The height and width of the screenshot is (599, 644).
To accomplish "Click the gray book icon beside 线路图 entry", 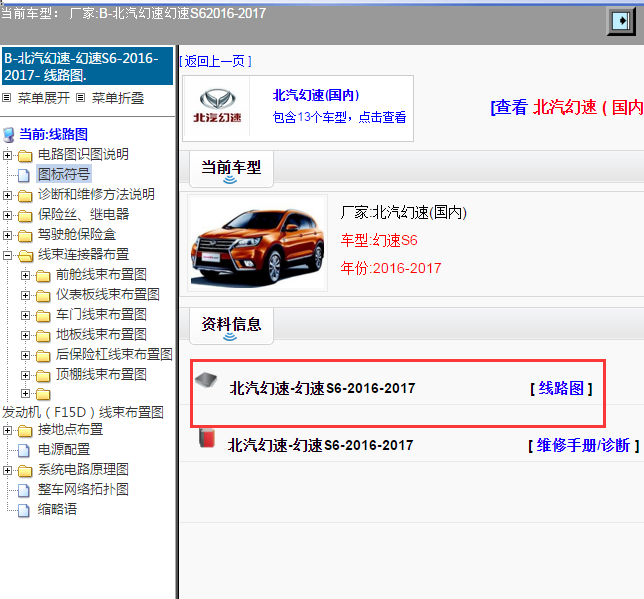I will (206, 380).
